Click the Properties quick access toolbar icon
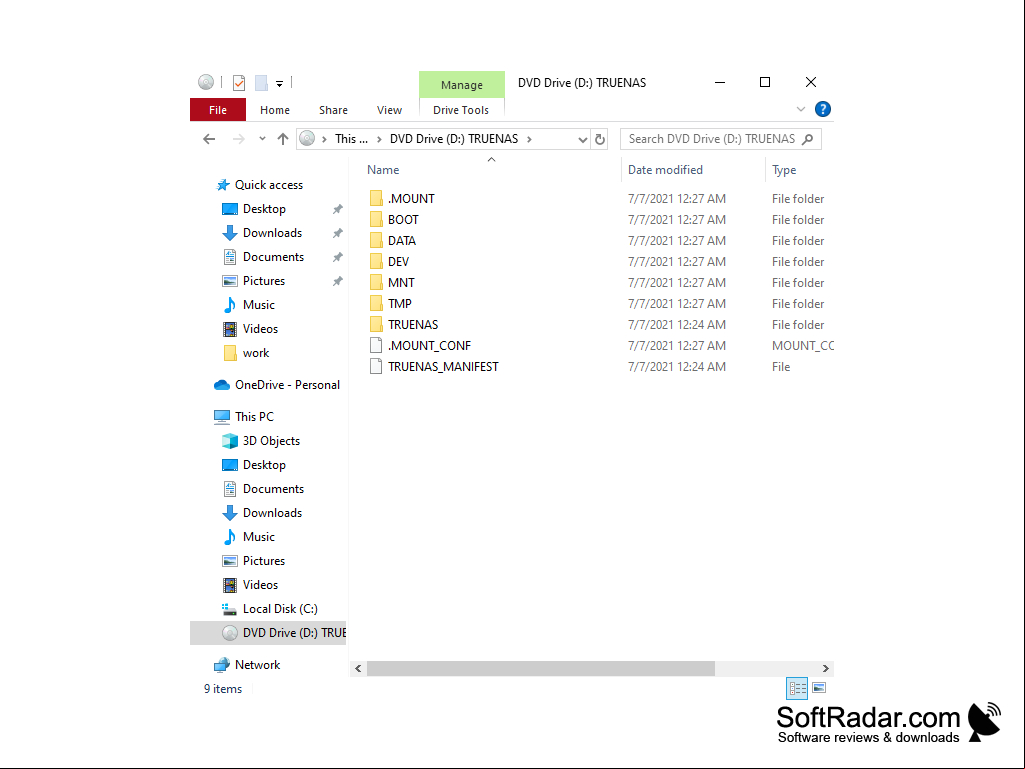 click(239, 82)
